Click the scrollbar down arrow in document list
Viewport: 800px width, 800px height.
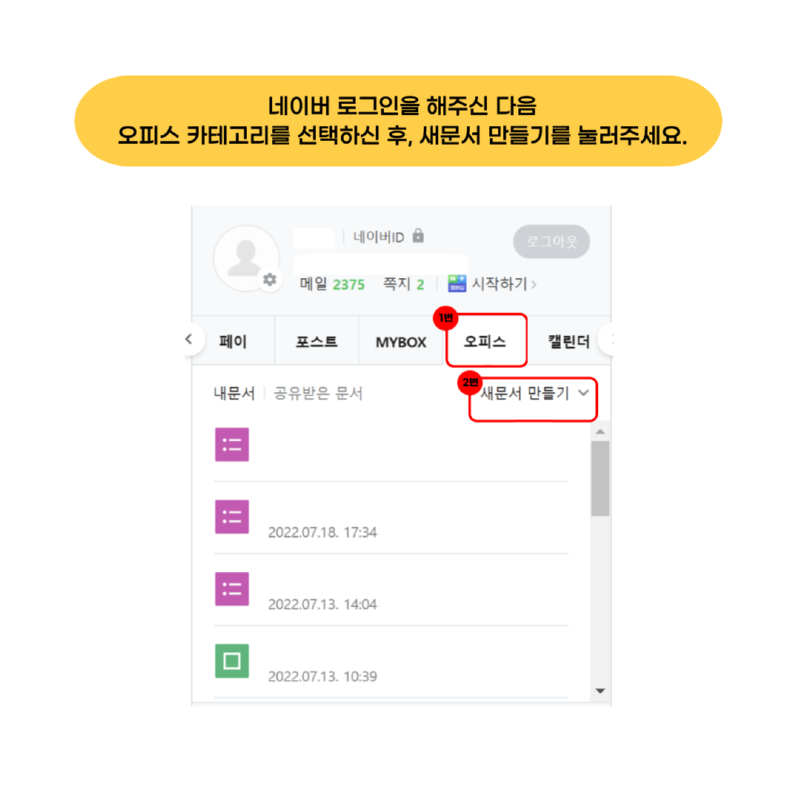point(600,691)
